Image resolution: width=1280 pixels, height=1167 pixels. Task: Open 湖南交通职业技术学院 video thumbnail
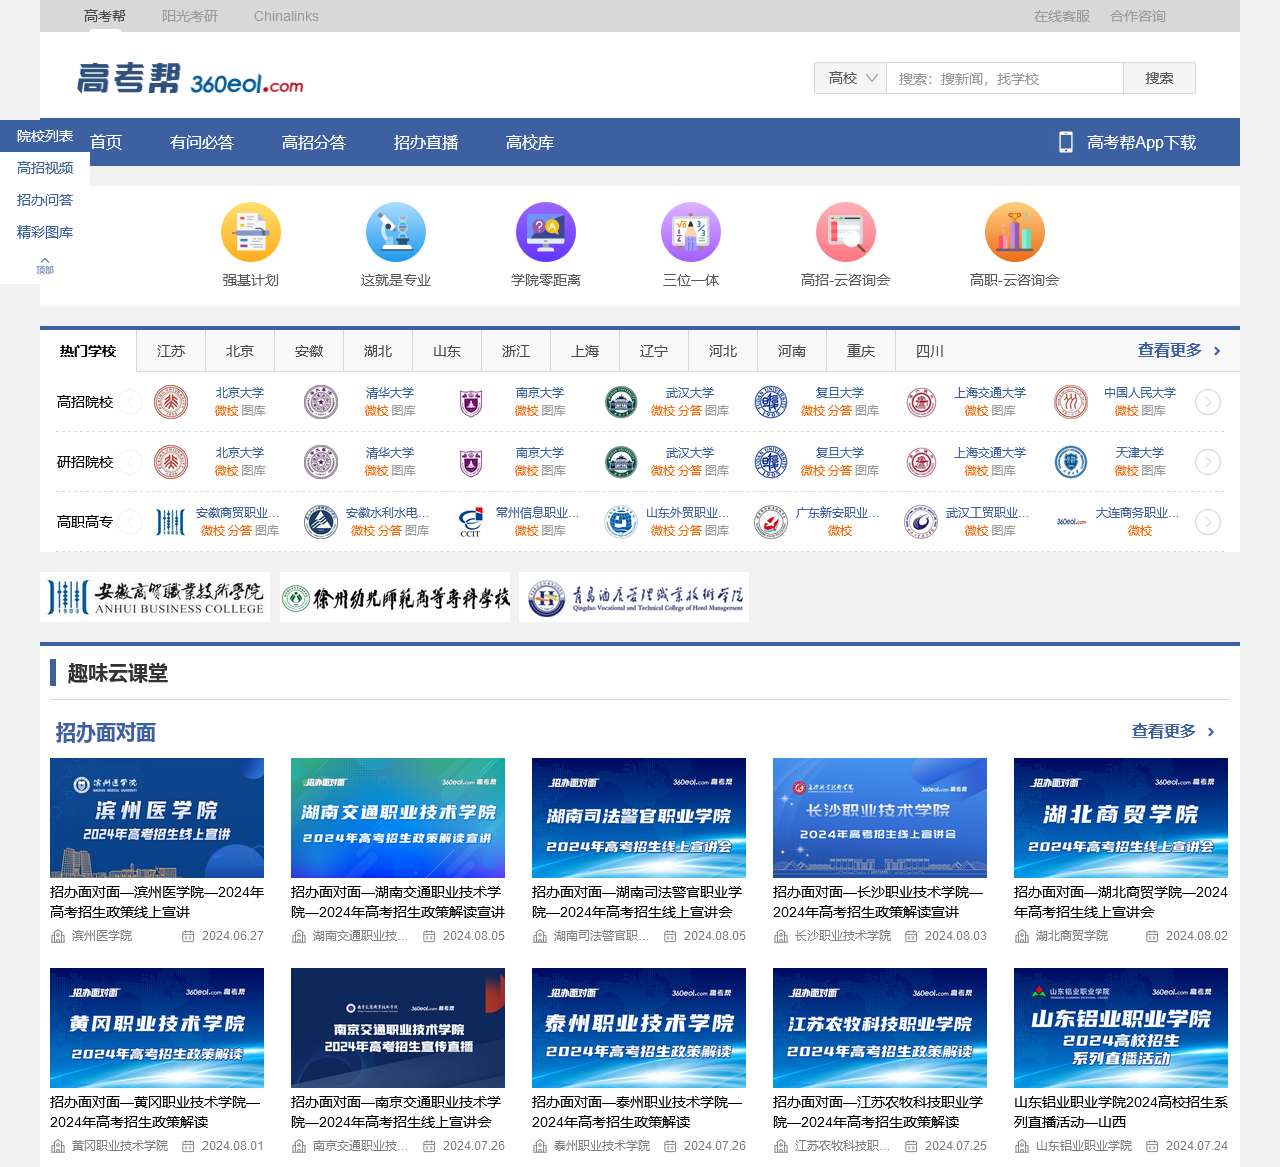(398, 818)
